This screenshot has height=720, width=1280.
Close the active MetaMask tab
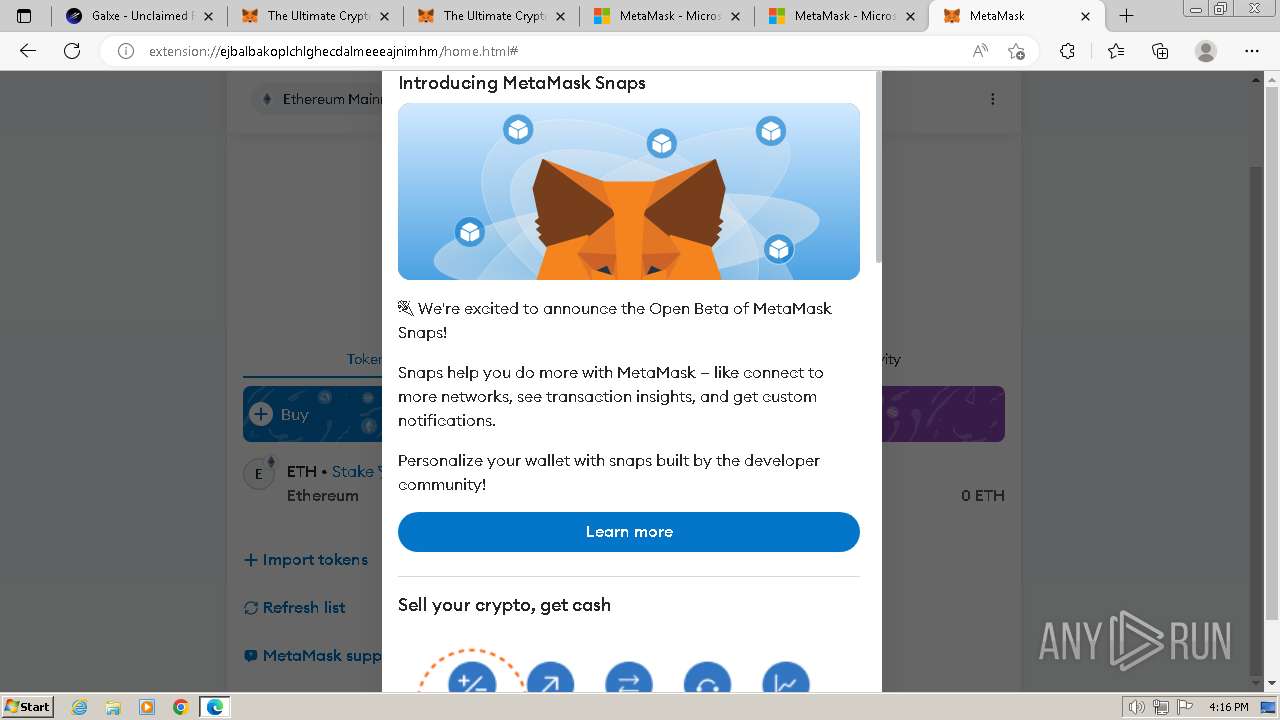[1086, 16]
